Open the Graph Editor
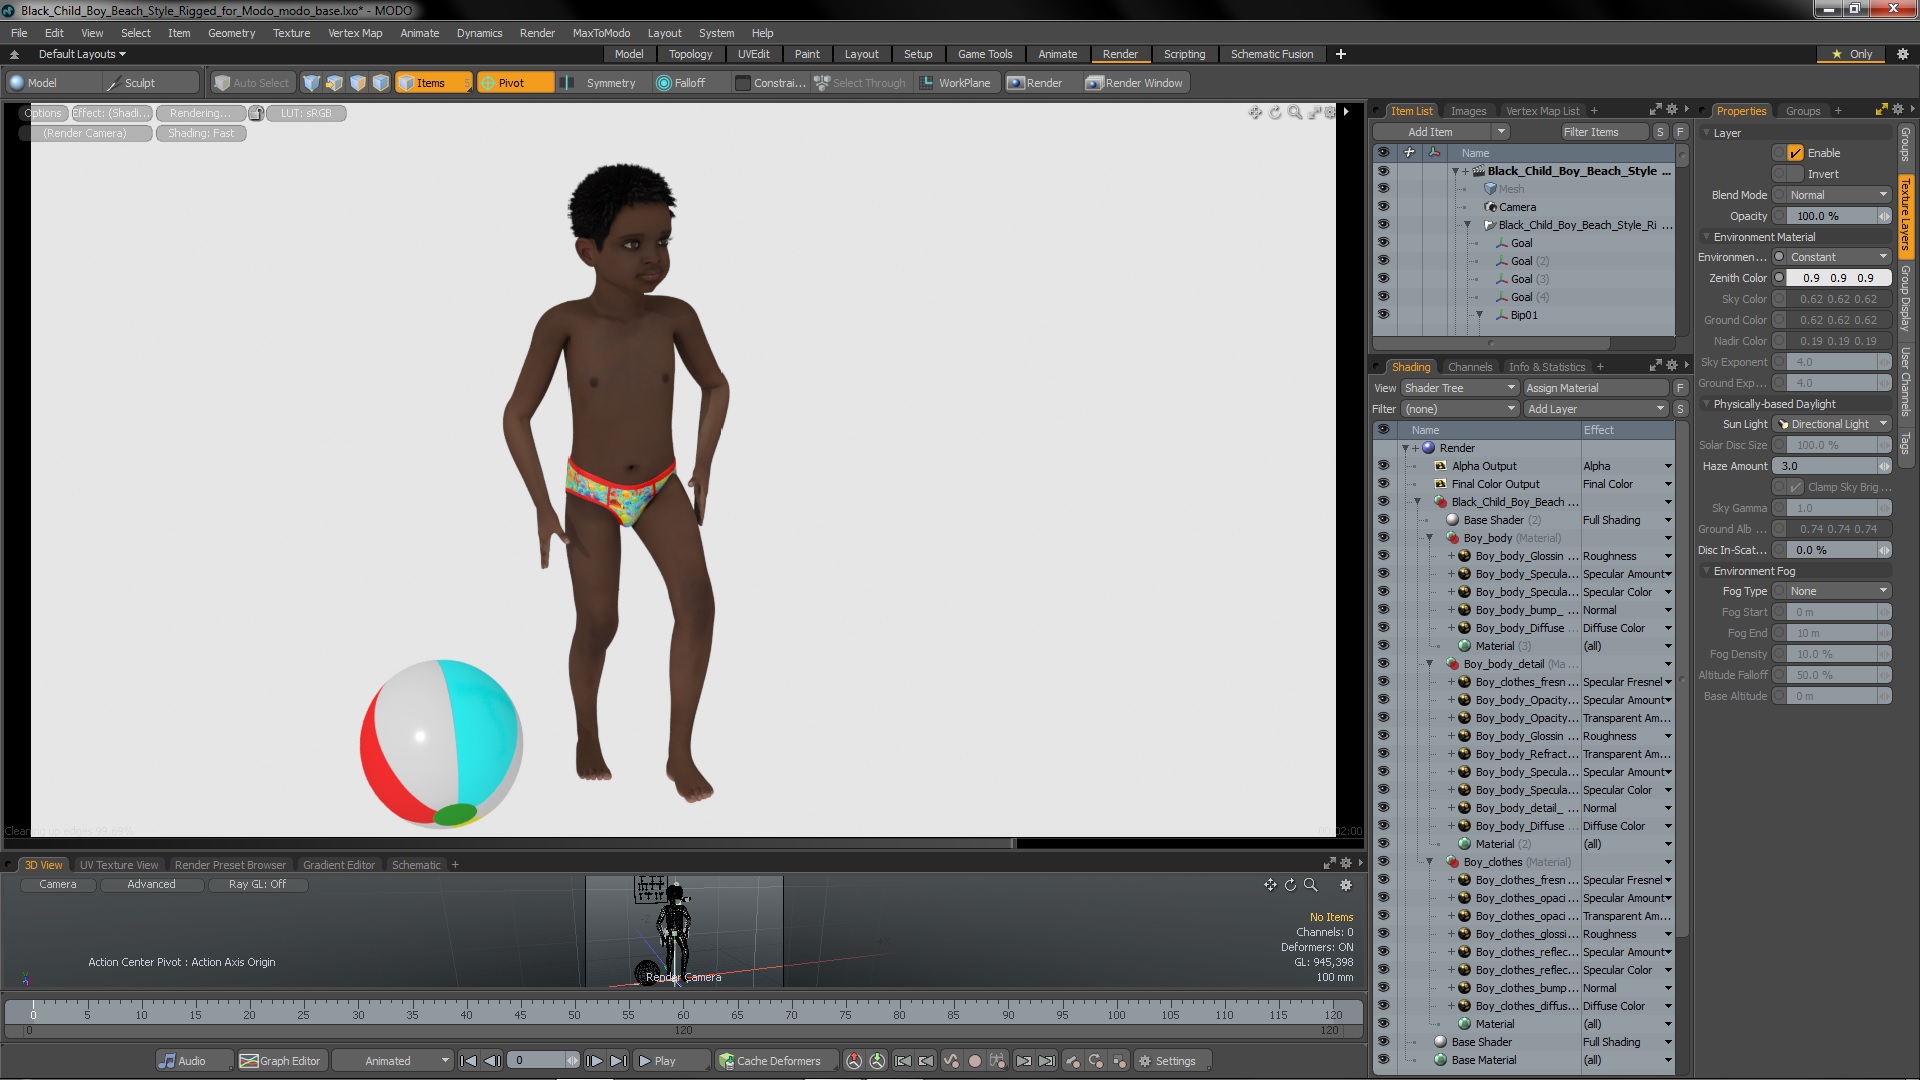The image size is (1920, 1080). tap(281, 1061)
